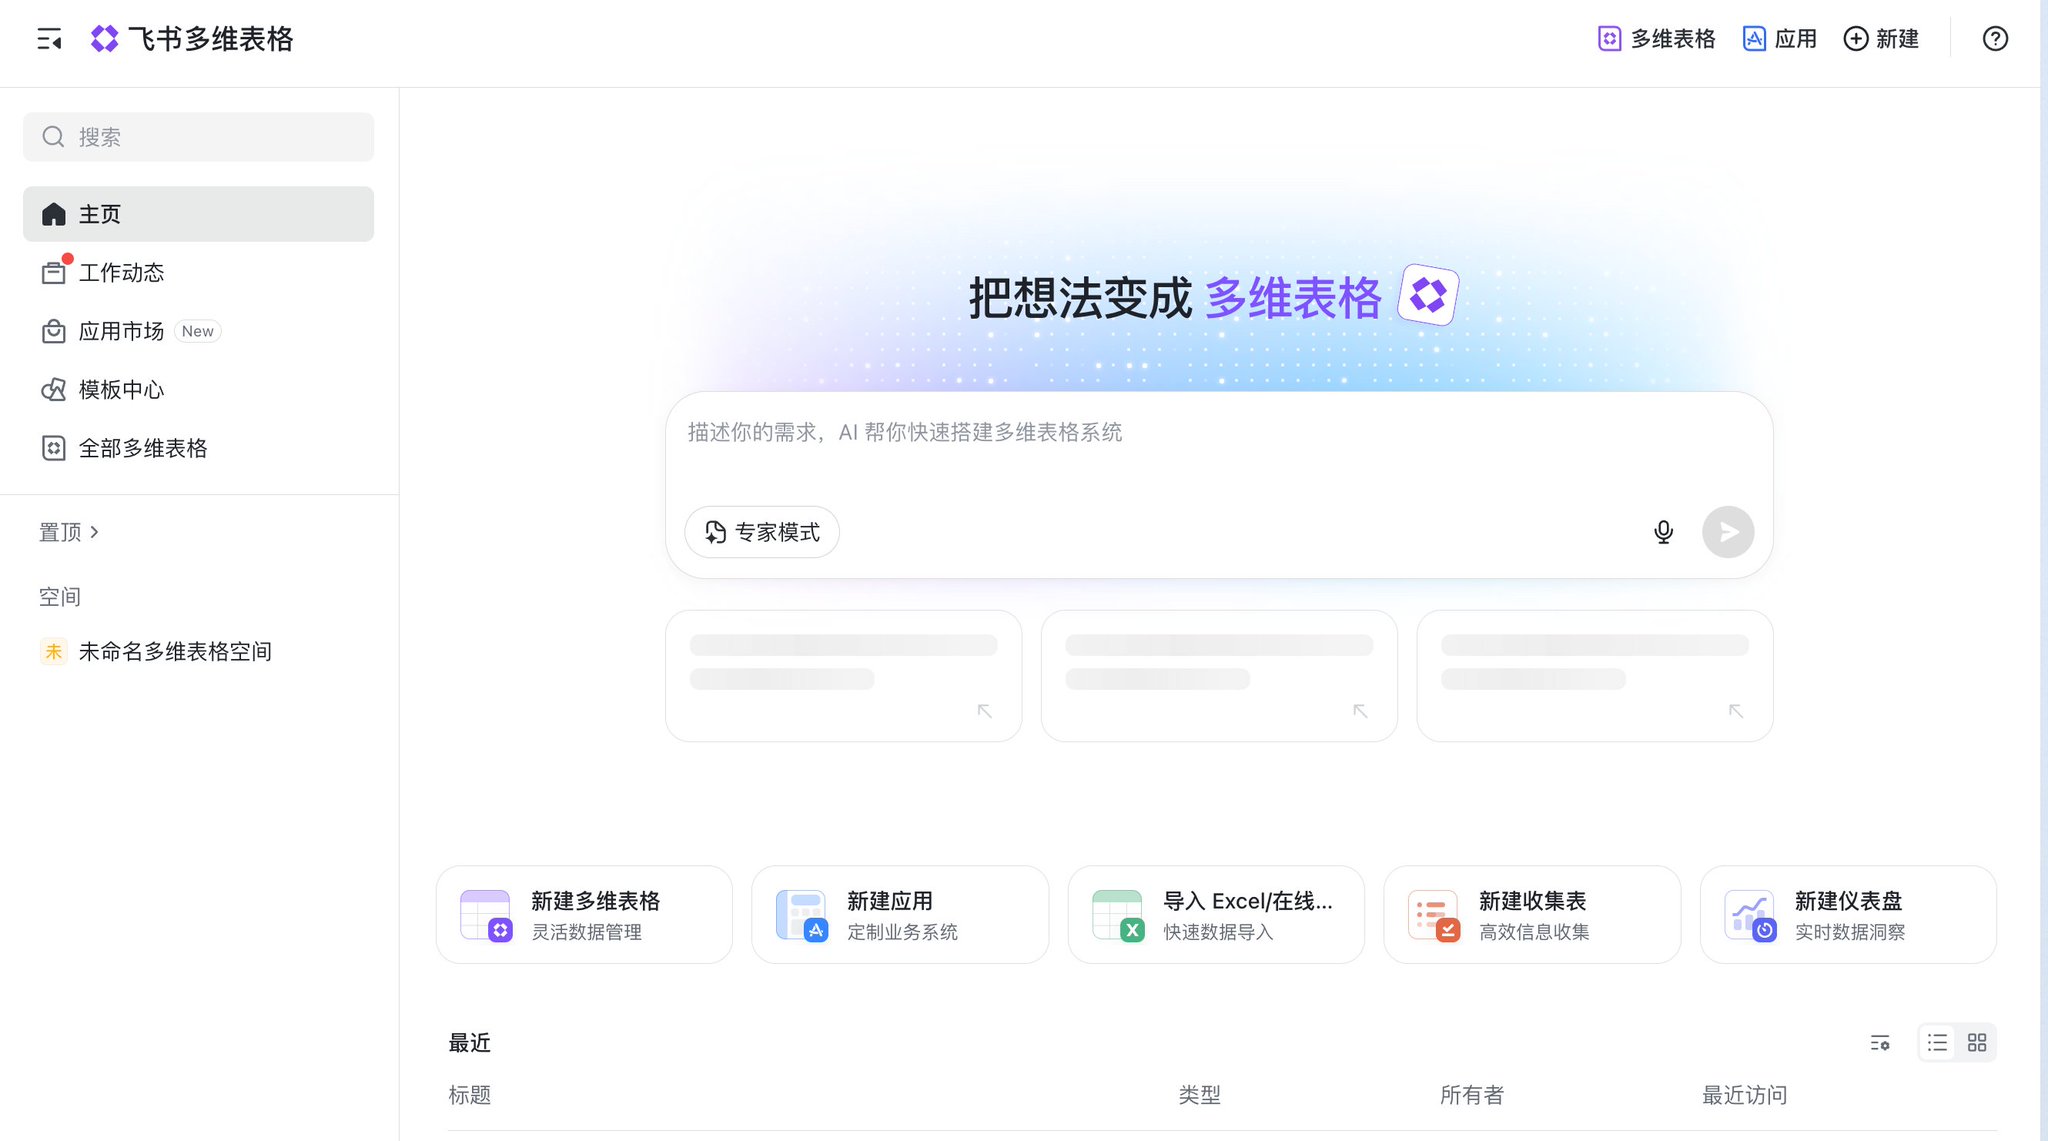This screenshot has height=1141, width=2048.
Task: Click the 搜索 search field
Action: click(198, 137)
